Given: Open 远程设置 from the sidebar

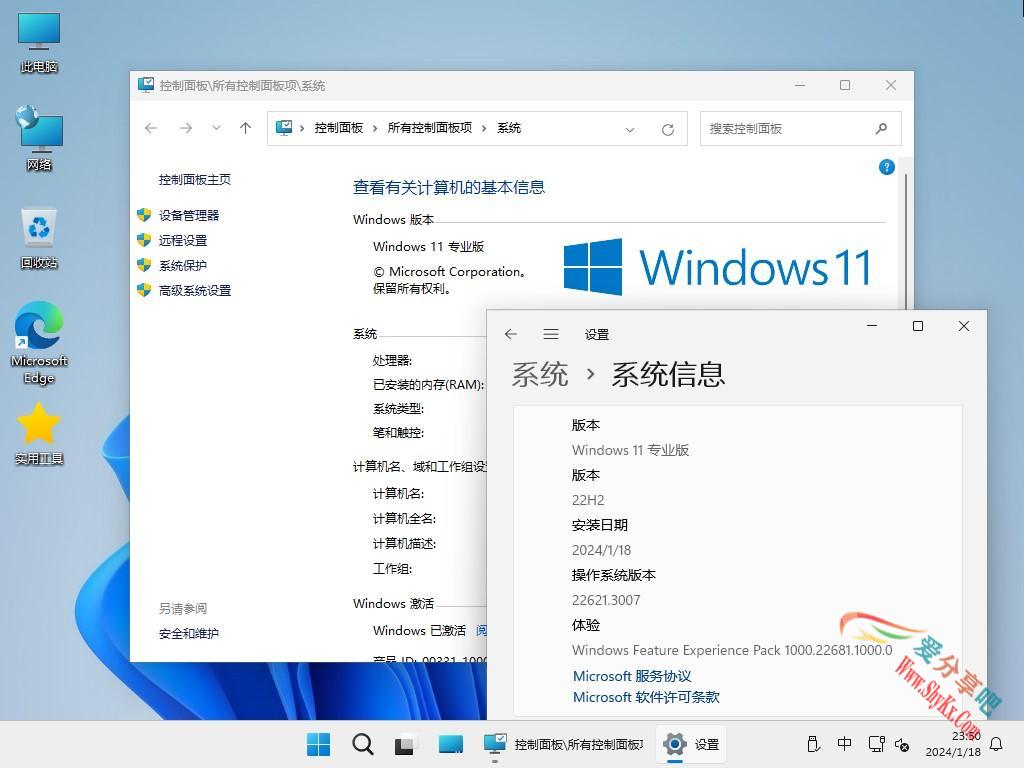Looking at the screenshot, I should (183, 240).
